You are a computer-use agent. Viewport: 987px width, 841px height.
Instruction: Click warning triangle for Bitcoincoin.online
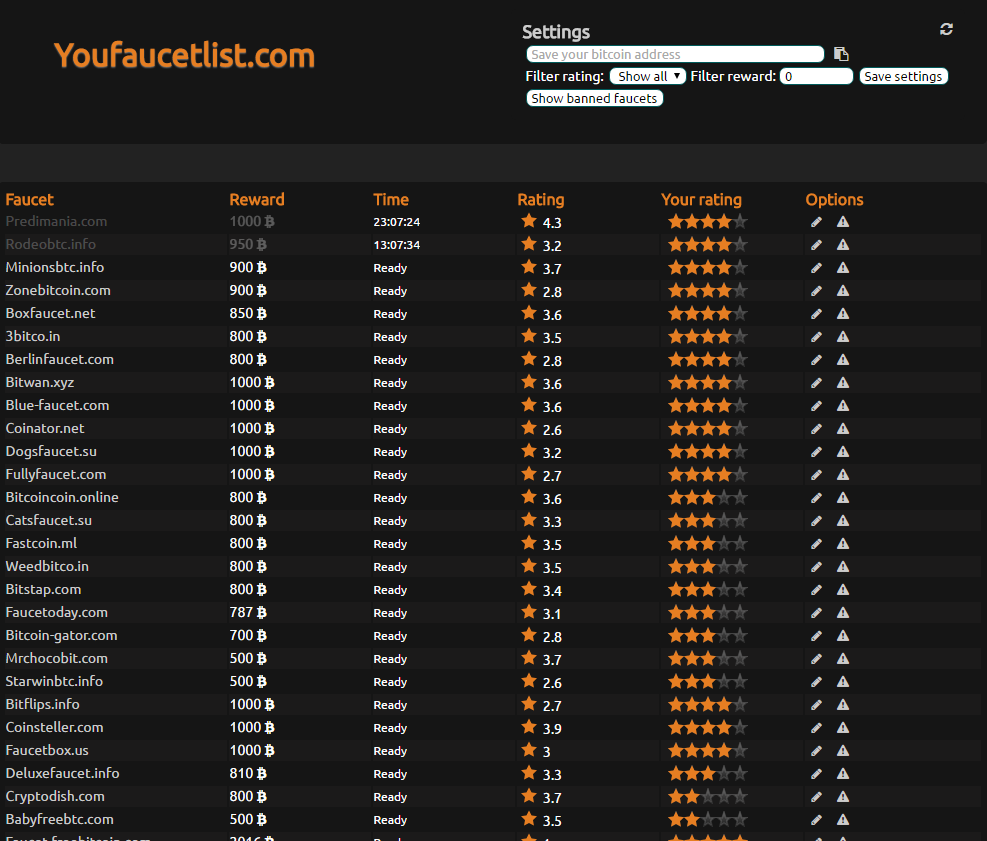click(843, 497)
